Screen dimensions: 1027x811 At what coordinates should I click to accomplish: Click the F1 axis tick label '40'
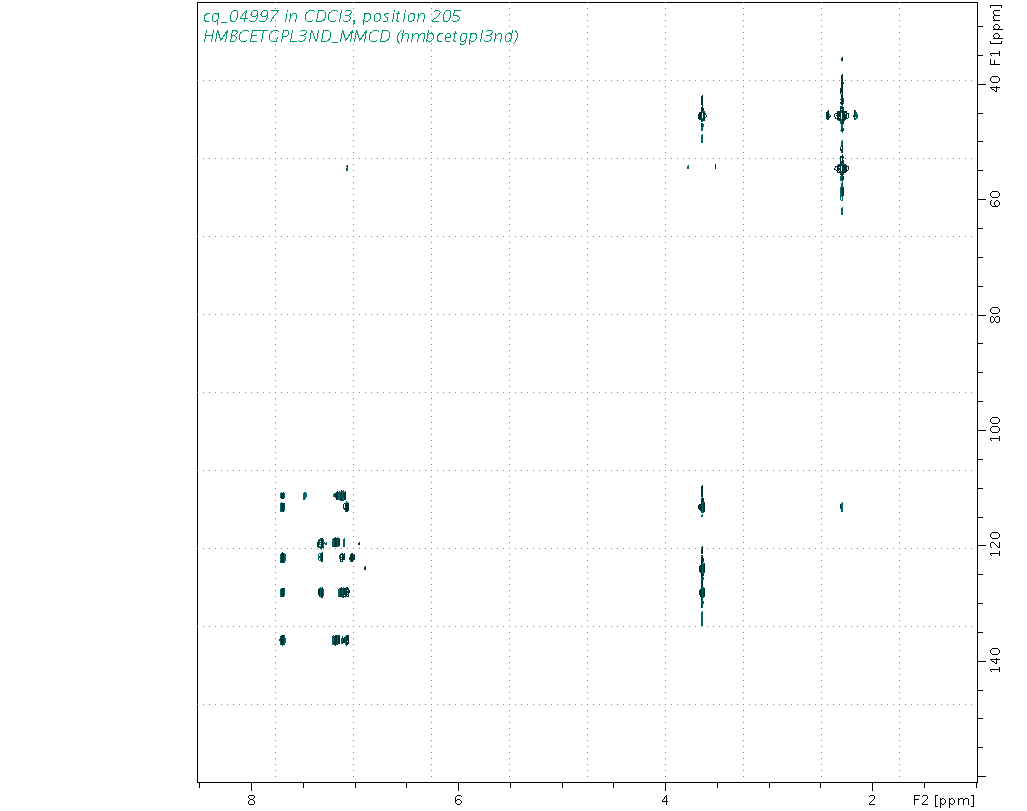point(995,84)
